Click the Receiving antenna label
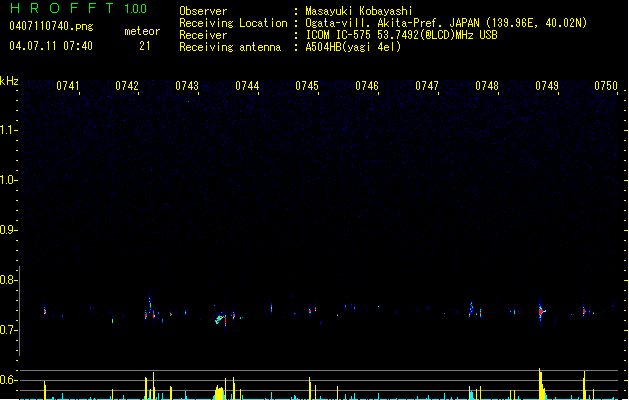 (230, 47)
